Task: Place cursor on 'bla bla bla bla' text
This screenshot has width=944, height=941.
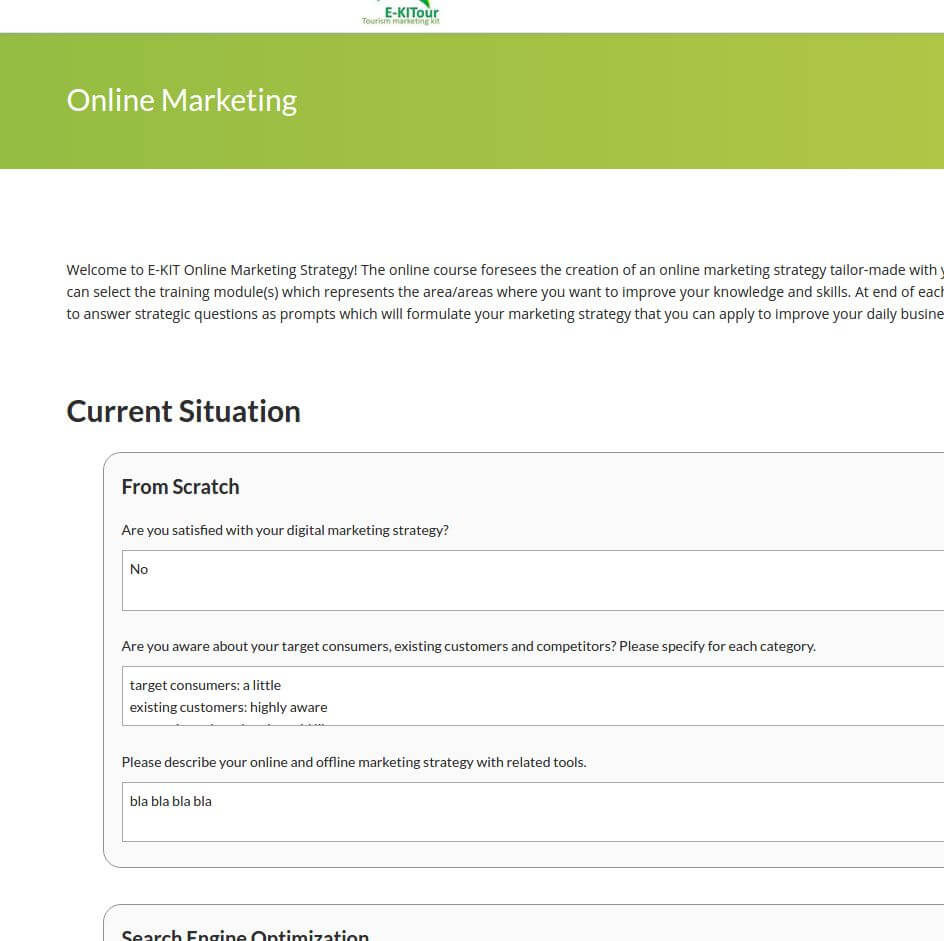Action: [171, 801]
